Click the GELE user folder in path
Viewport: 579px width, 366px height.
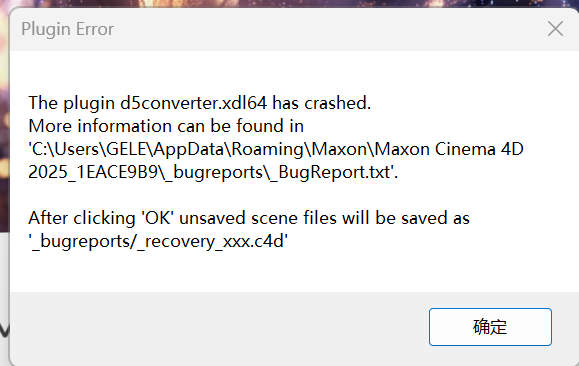tap(127, 149)
